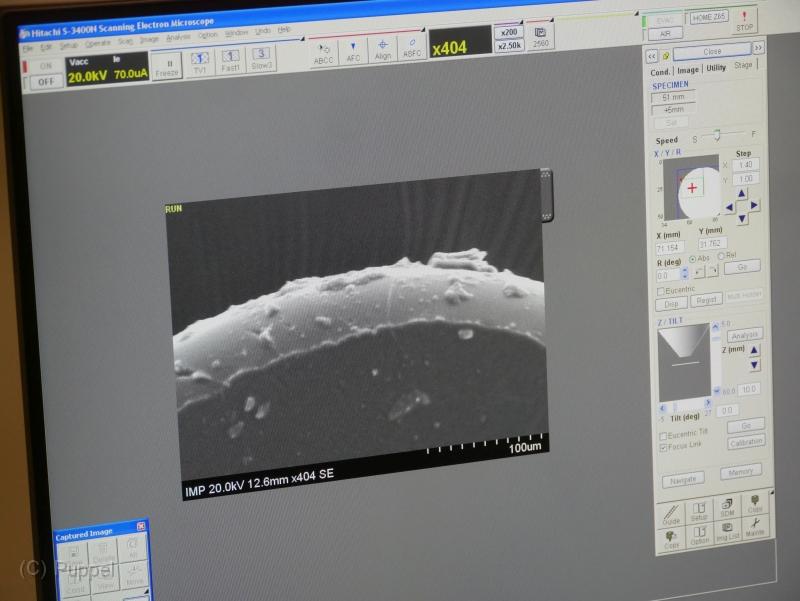The height and width of the screenshot is (601, 800).
Task: Open the Img List icon
Action: pyautogui.click(x=728, y=531)
